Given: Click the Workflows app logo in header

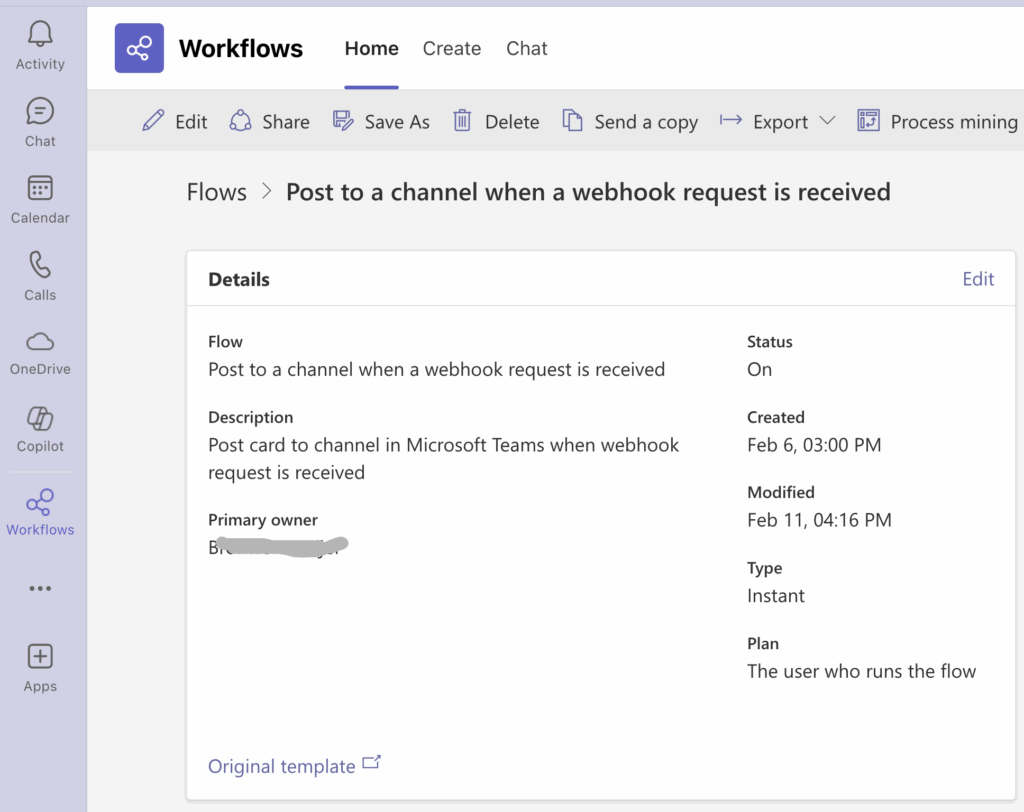Looking at the screenshot, I should 139,48.
